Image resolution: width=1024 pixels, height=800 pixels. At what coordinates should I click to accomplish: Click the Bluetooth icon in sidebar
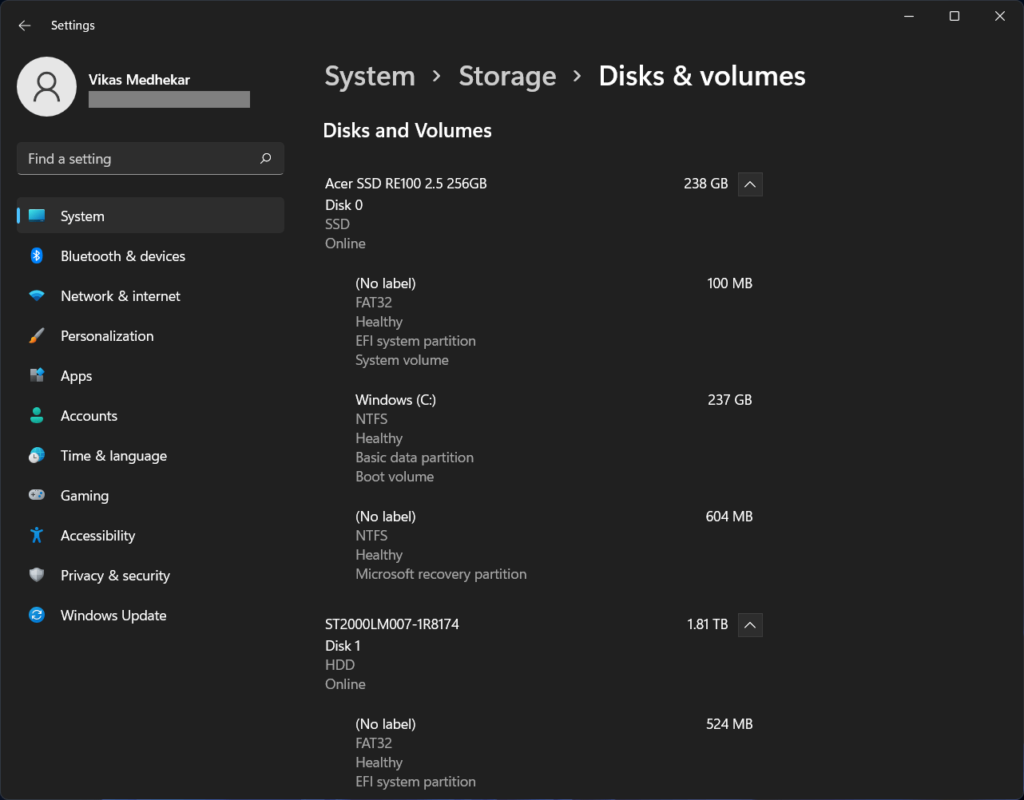37,256
